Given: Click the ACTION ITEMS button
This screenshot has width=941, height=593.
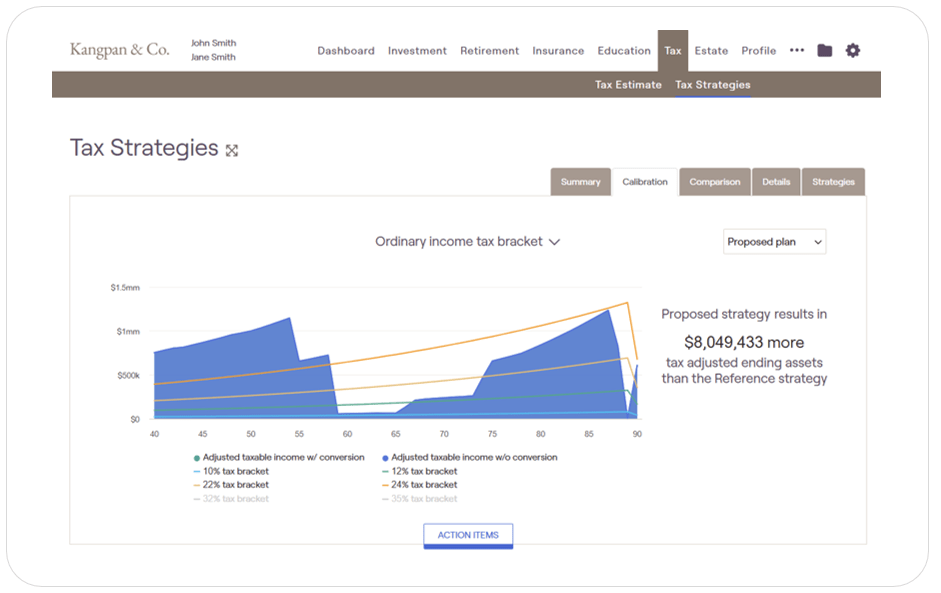Looking at the screenshot, I should [x=467, y=535].
